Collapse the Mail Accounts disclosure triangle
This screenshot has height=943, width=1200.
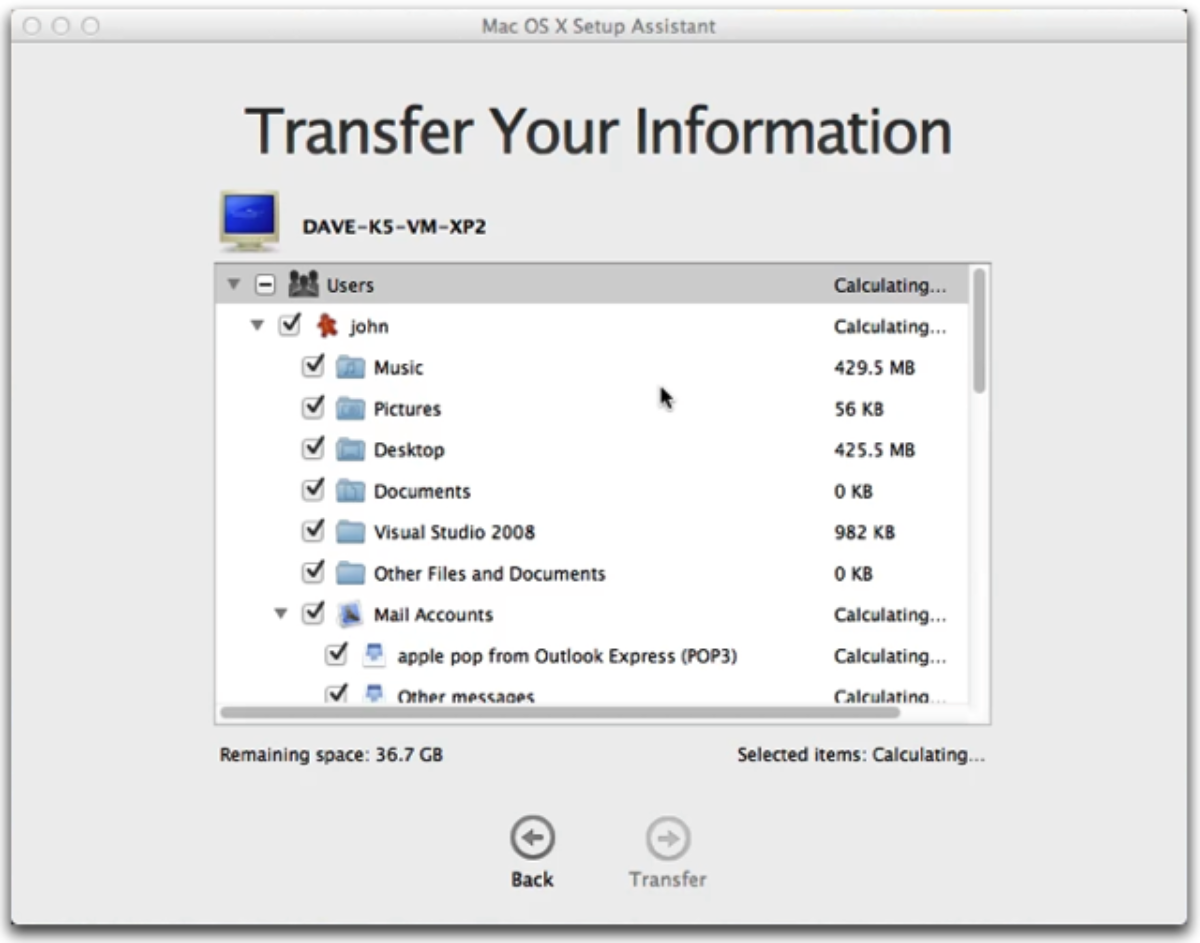point(282,614)
